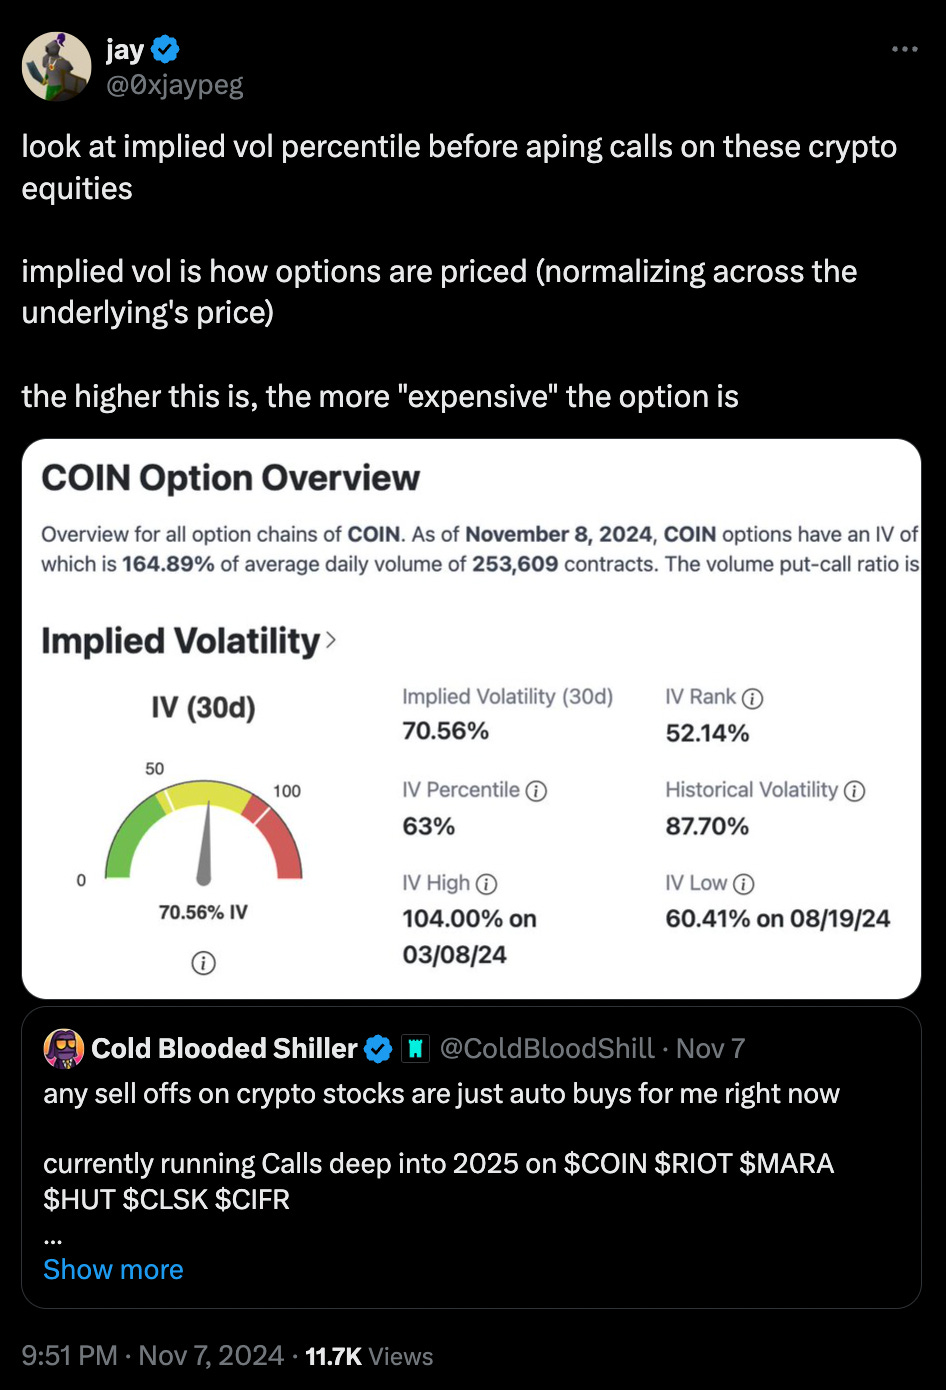Click the info icon below the IV gauge
946x1390 pixels.
tap(203, 963)
